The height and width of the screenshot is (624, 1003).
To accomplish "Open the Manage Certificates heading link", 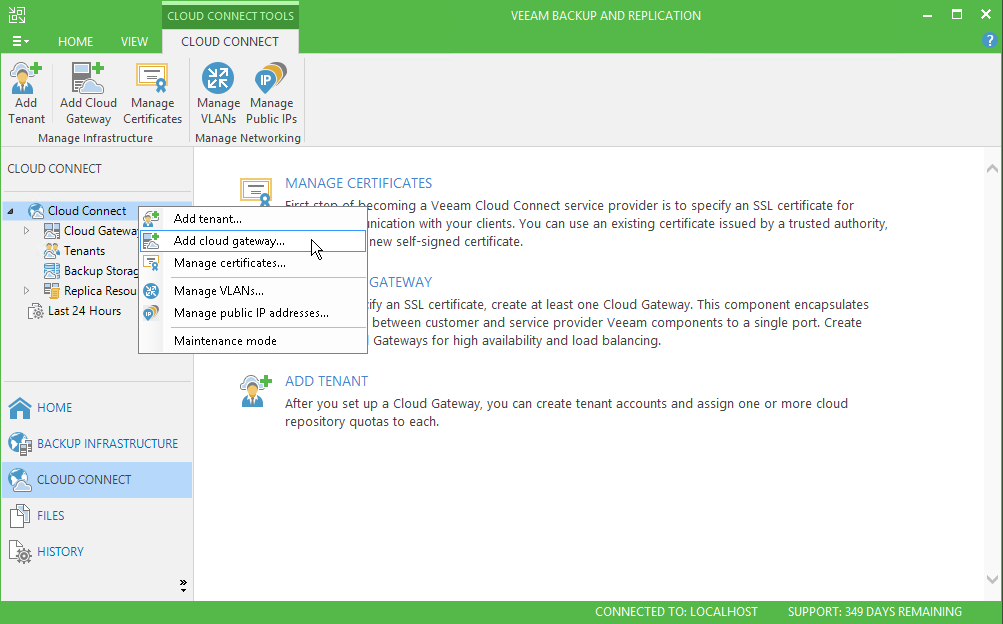I will [358, 183].
